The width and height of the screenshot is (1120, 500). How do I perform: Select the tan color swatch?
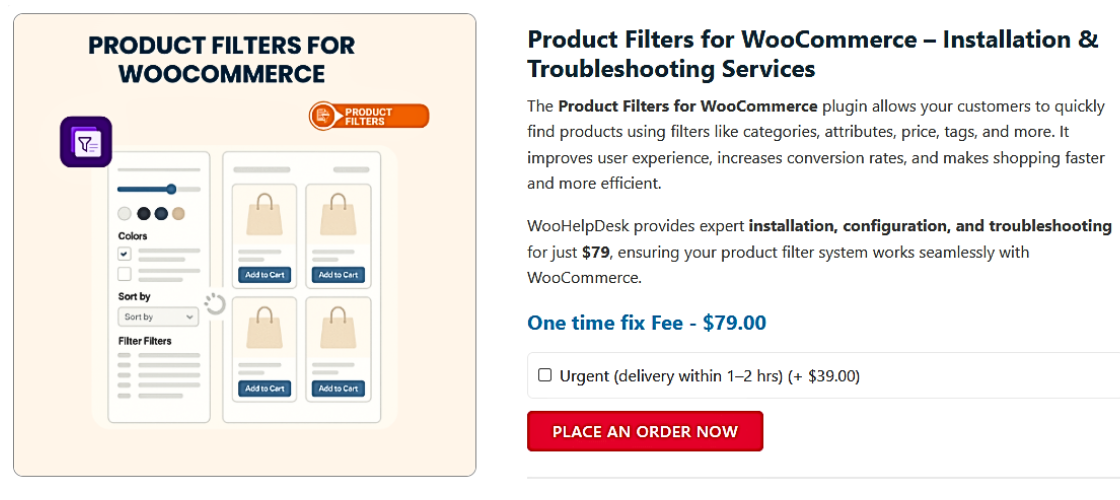coord(178,213)
